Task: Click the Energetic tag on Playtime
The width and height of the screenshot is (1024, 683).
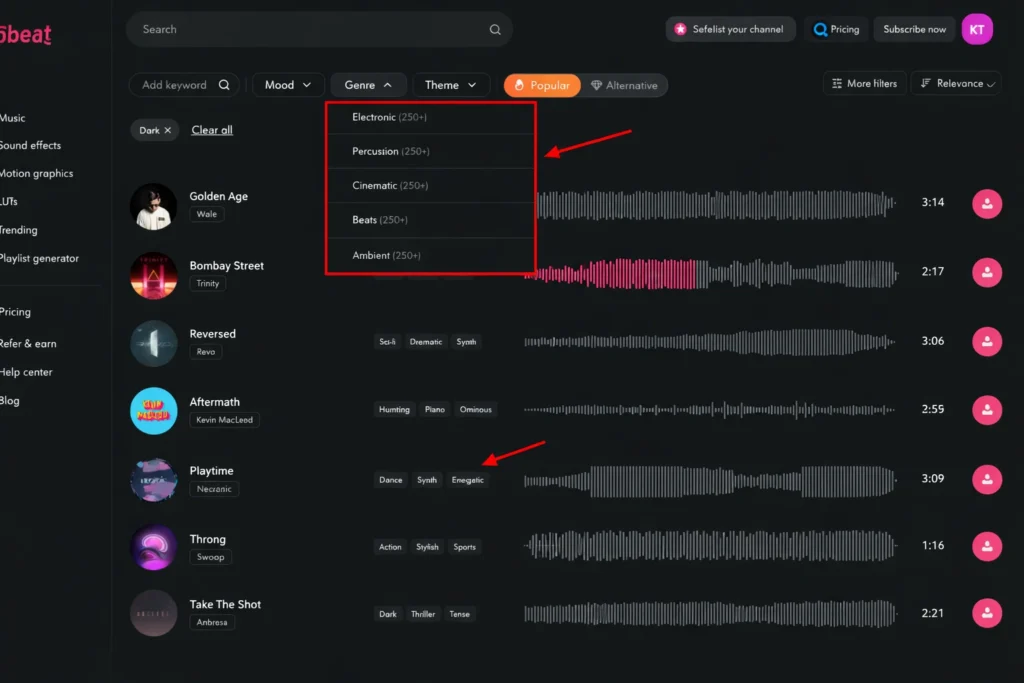Action: click(467, 480)
